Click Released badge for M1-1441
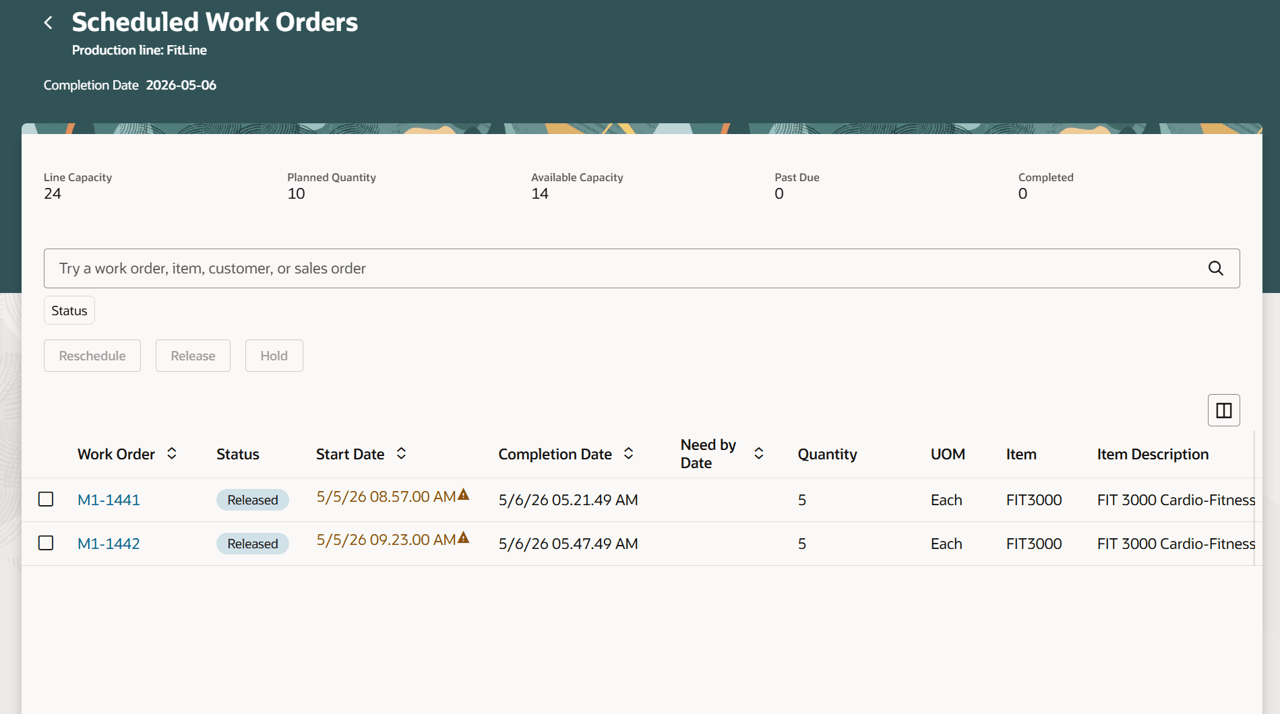The image size is (1280, 714). pyautogui.click(x=252, y=500)
